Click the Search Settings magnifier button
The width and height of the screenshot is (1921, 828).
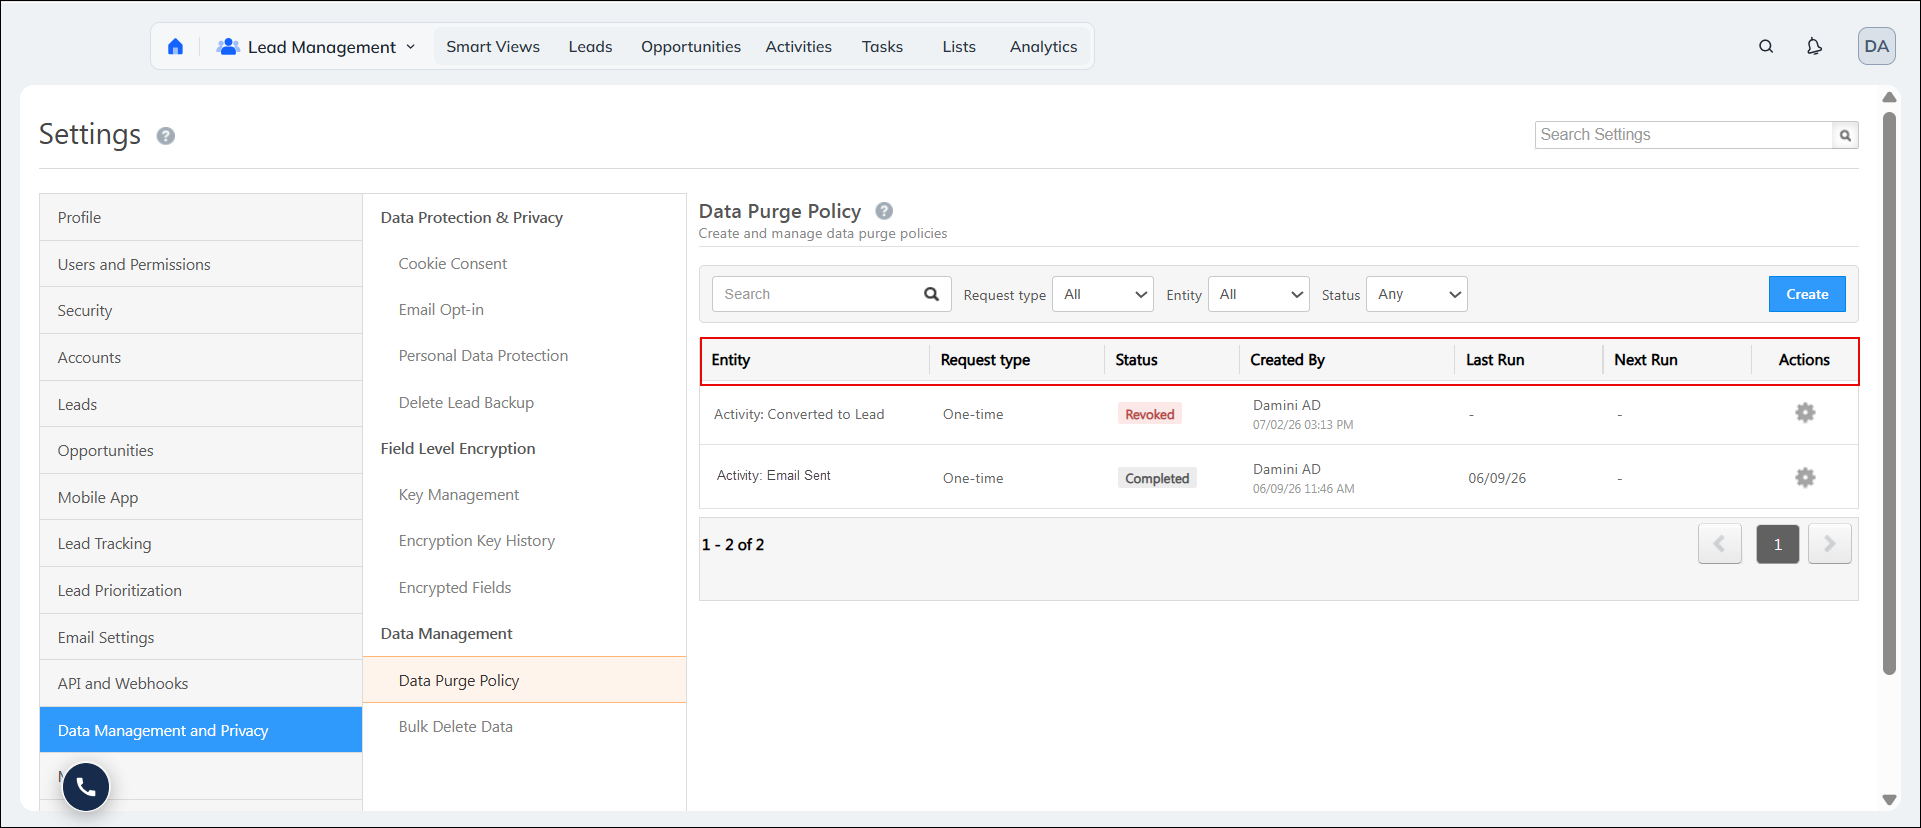pyautogui.click(x=1845, y=135)
